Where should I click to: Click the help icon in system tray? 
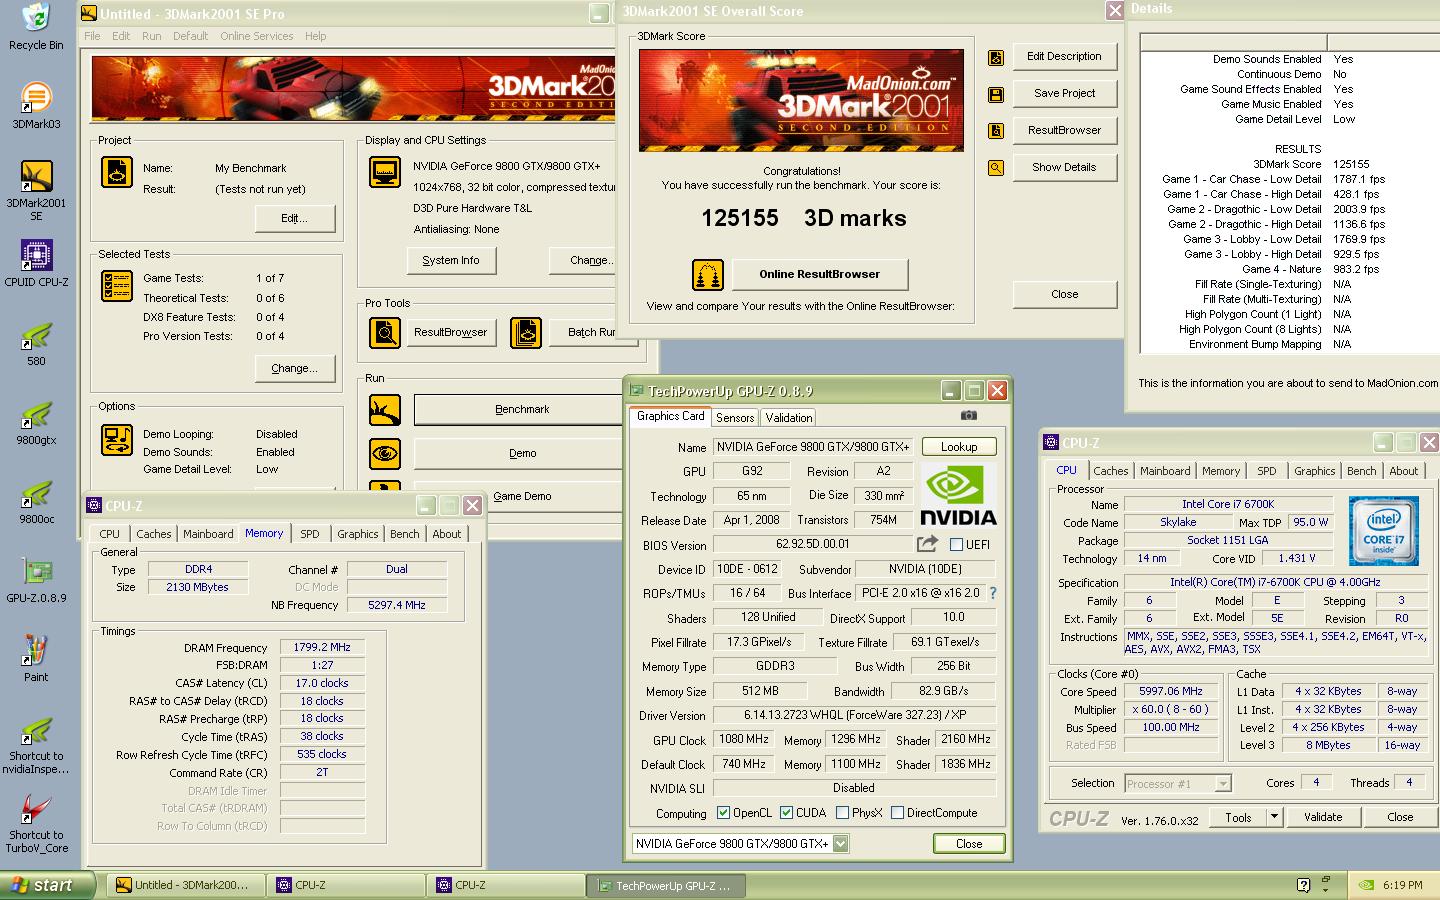tap(1303, 885)
